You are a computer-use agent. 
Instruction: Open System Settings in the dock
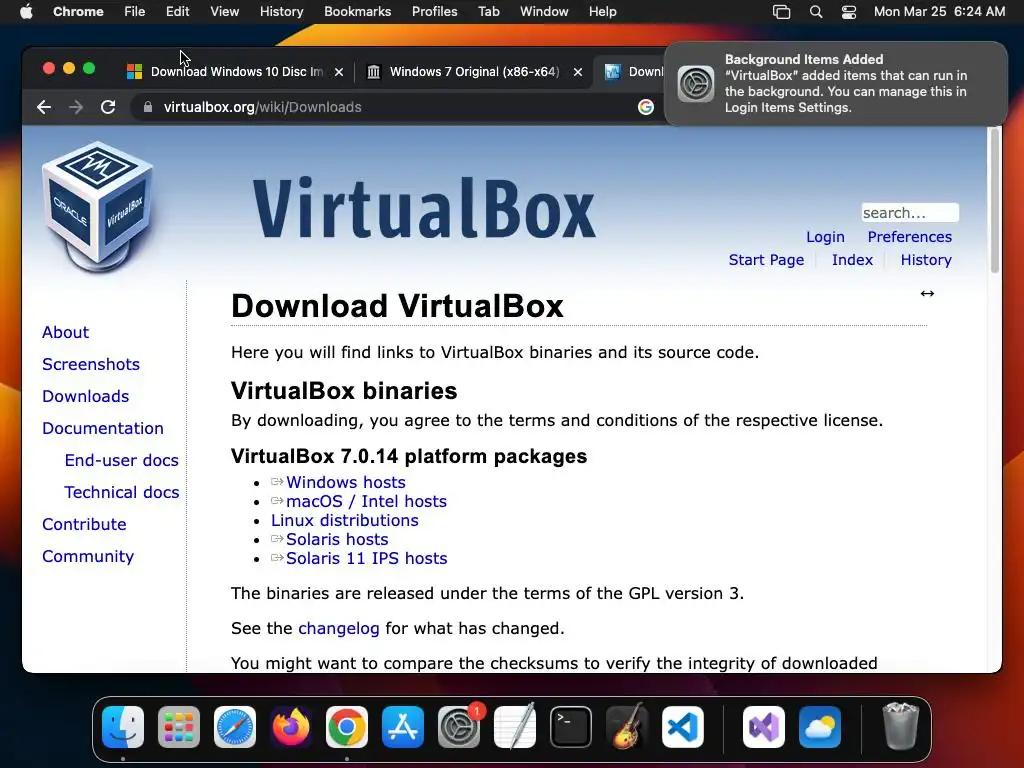pyautogui.click(x=459, y=727)
